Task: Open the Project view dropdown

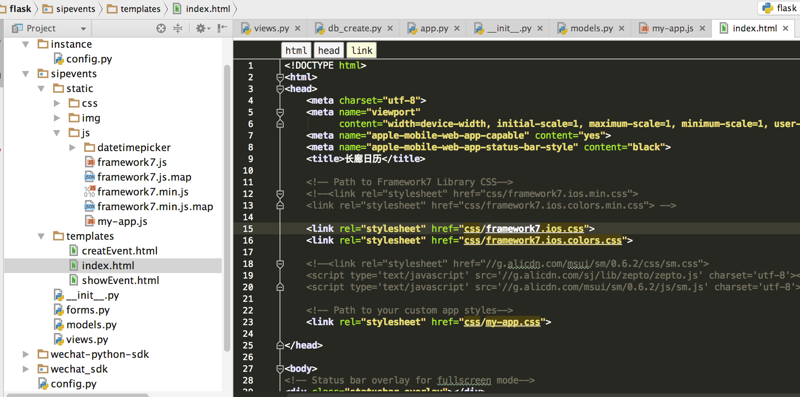Action: coord(83,29)
